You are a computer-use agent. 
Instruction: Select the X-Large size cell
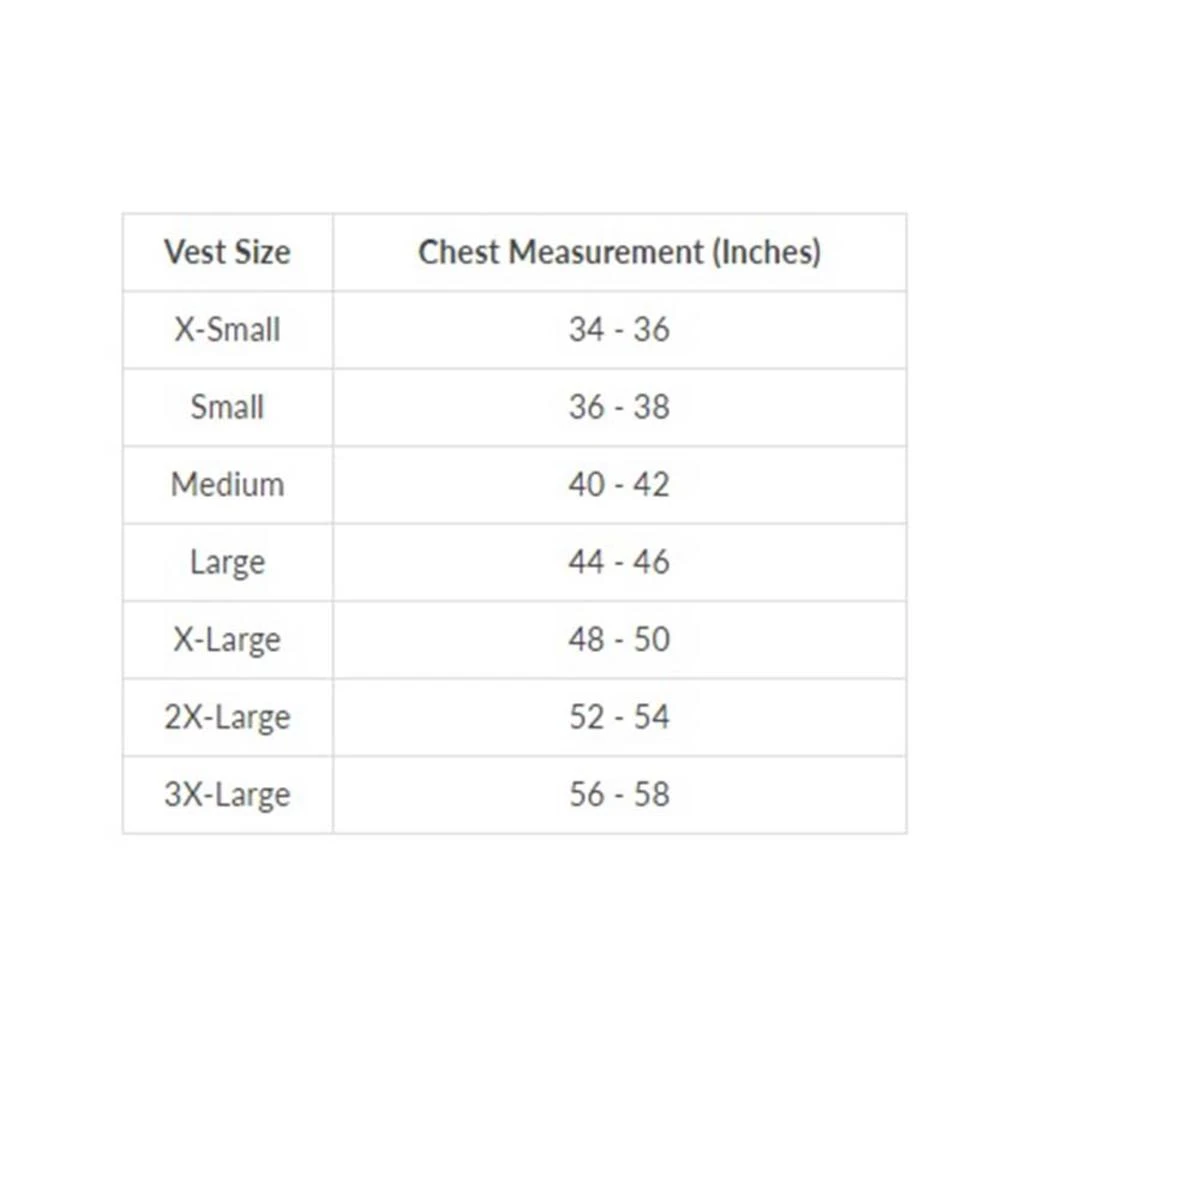pyautogui.click(x=227, y=640)
